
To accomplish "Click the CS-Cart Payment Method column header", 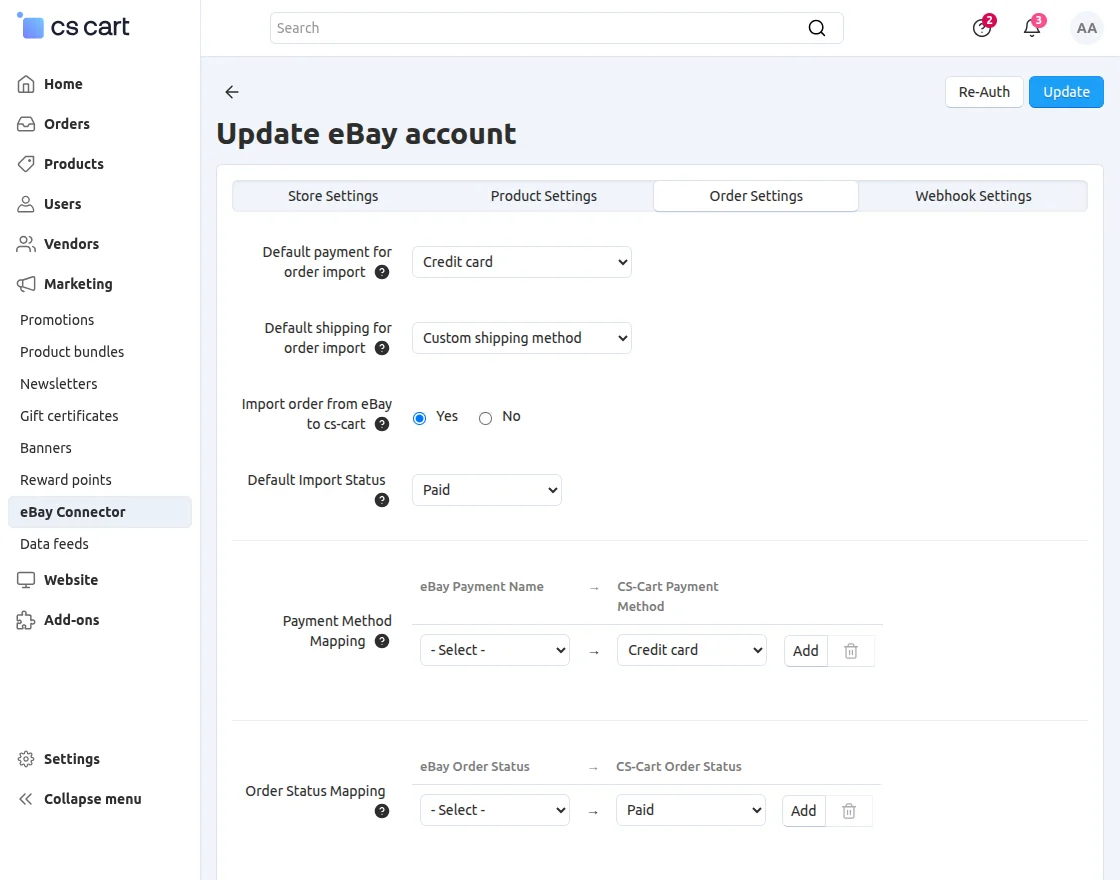I will [668, 596].
